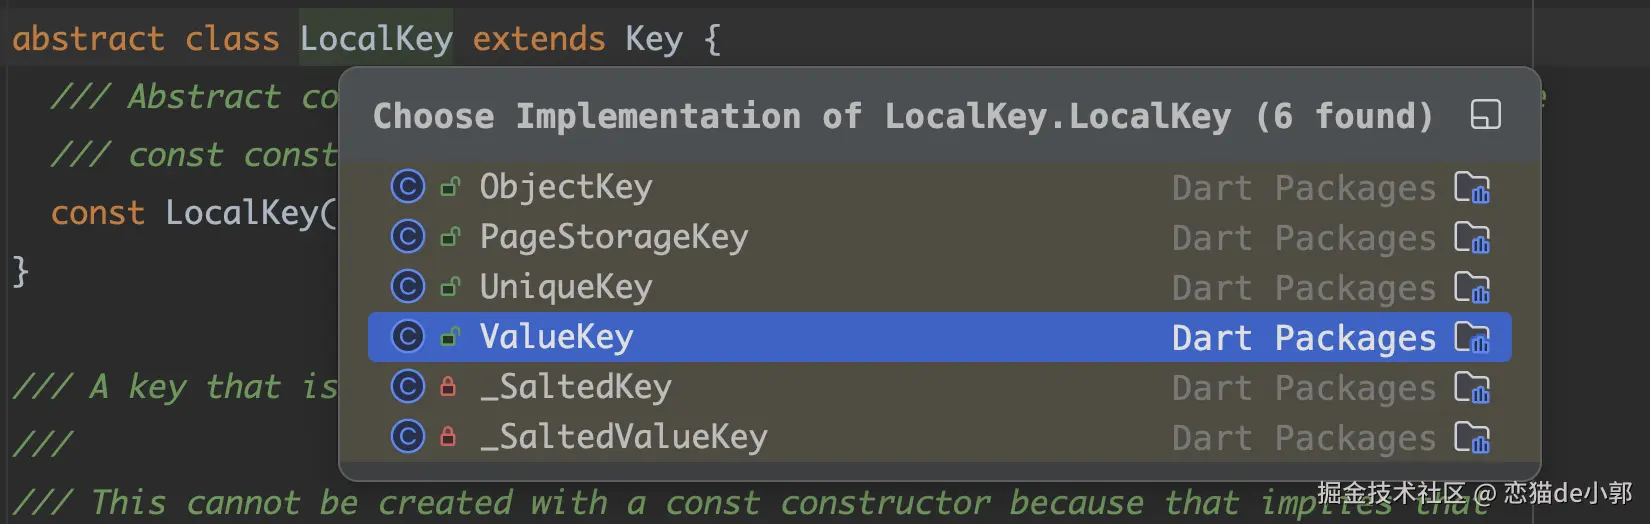Click class icon beside PageStorageKey

pos(407,237)
